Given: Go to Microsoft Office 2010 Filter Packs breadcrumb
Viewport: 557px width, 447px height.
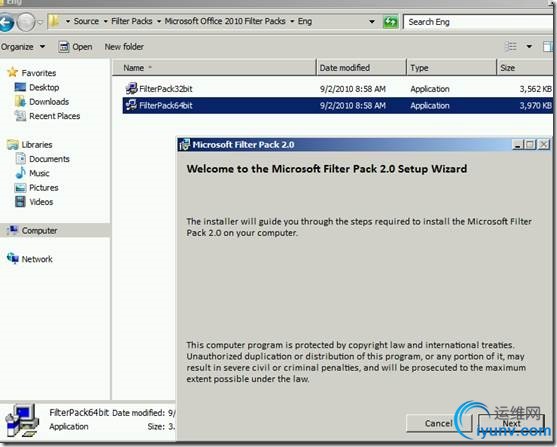Looking at the screenshot, I should 225,21.
